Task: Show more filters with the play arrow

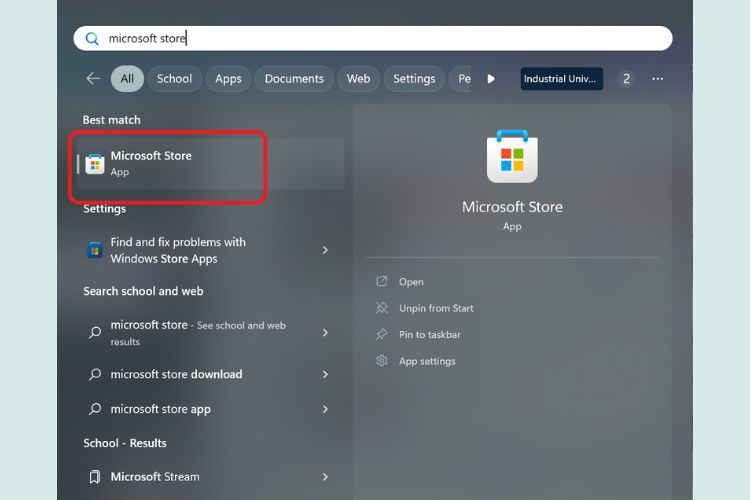Action: 491,78
